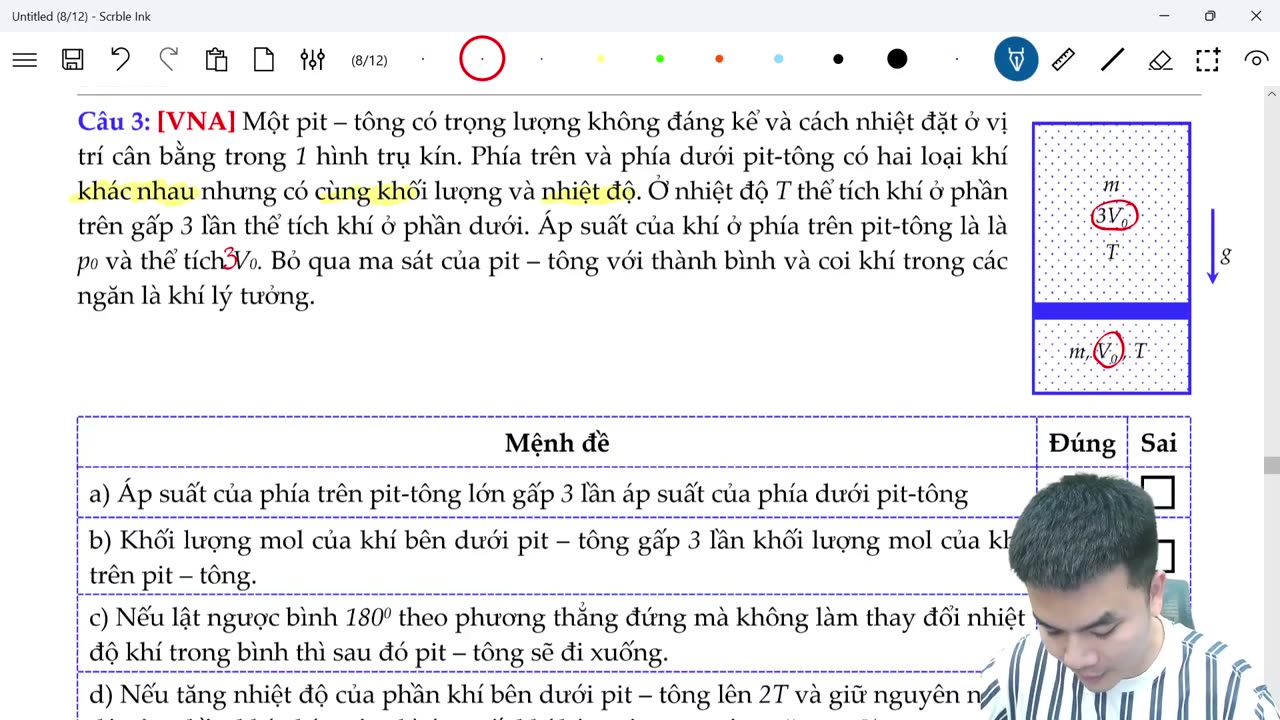1280x720 pixels.
Task: Choose the ruler tool
Action: [x=1063, y=60]
